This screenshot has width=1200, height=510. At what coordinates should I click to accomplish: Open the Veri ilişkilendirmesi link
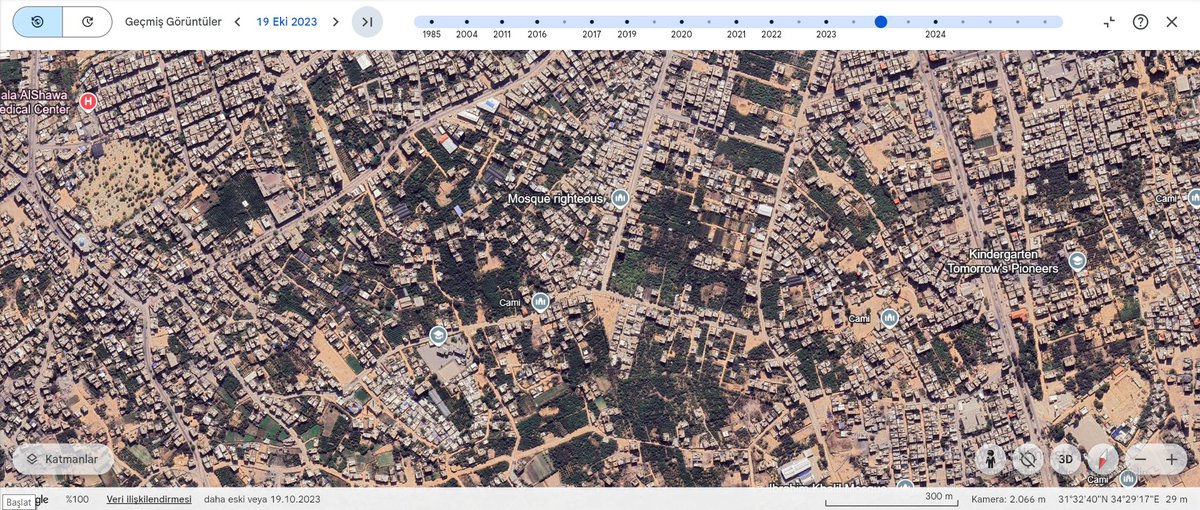pyautogui.click(x=149, y=499)
